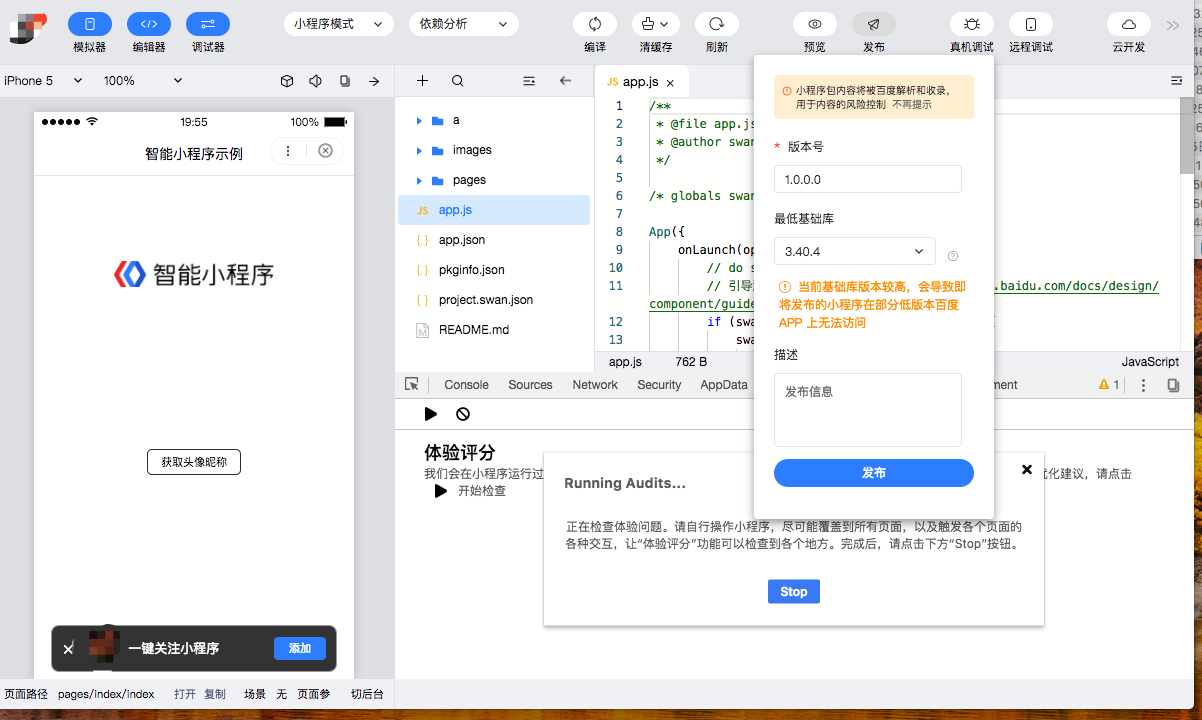Click the left arrow to hide file tree
Screen dimensions: 1202x720
[x=565, y=81]
